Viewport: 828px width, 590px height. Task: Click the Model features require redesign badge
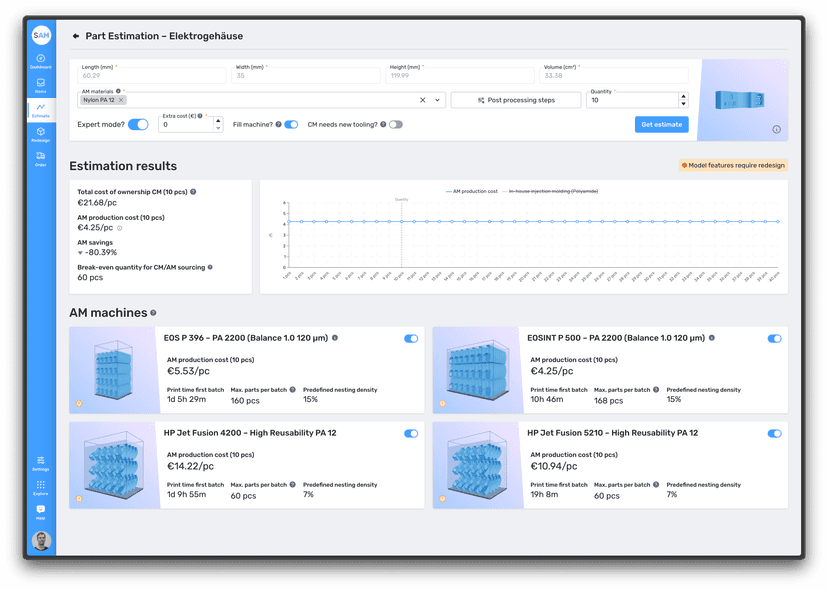733,165
